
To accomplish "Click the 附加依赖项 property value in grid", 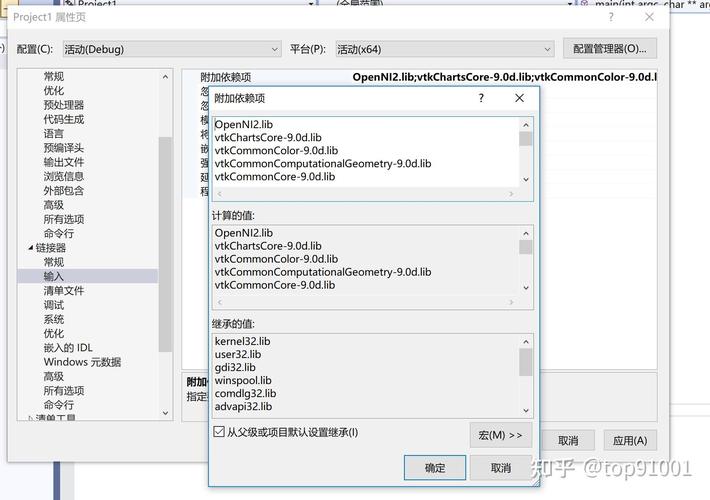I will [504, 77].
